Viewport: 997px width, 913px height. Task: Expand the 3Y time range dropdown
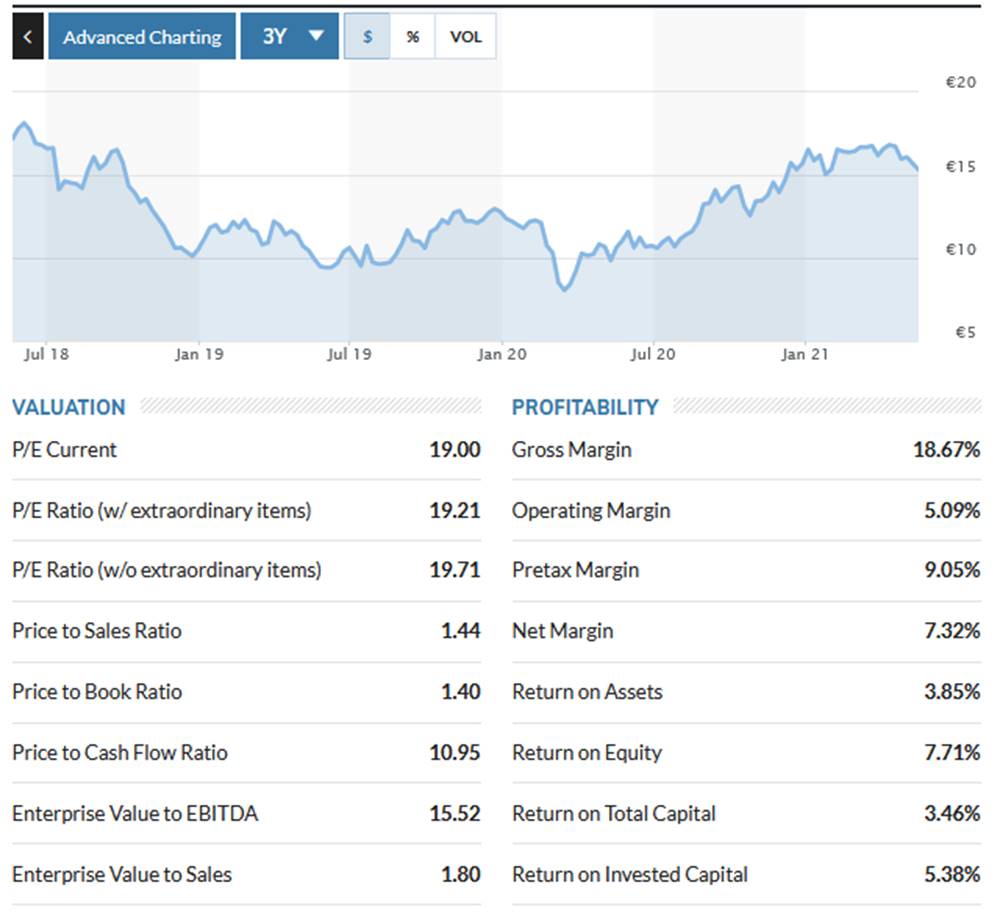[289, 37]
